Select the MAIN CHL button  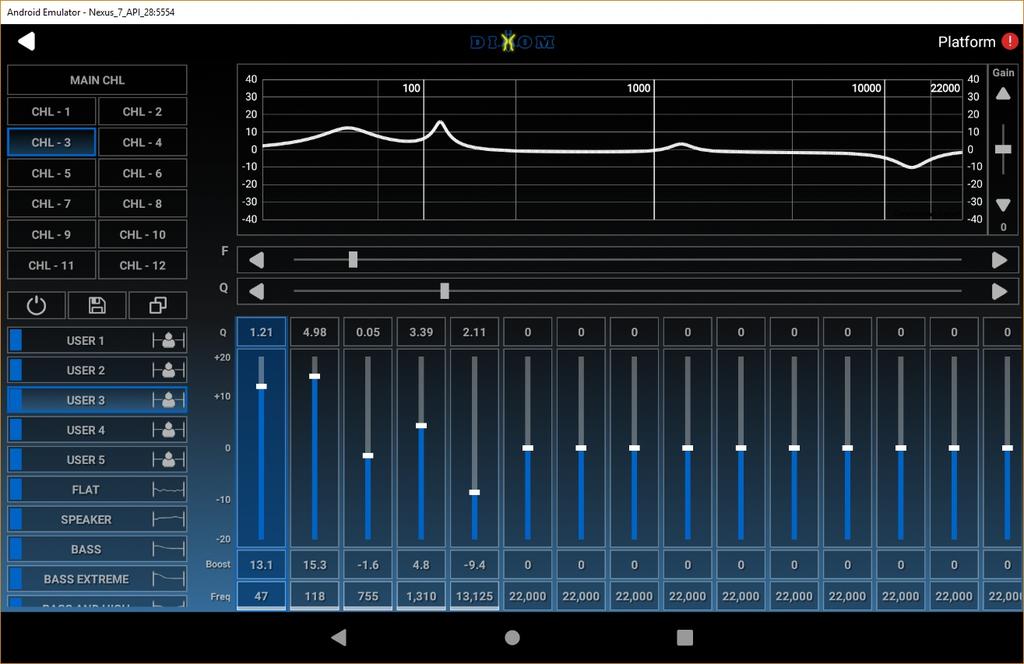tap(97, 80)
